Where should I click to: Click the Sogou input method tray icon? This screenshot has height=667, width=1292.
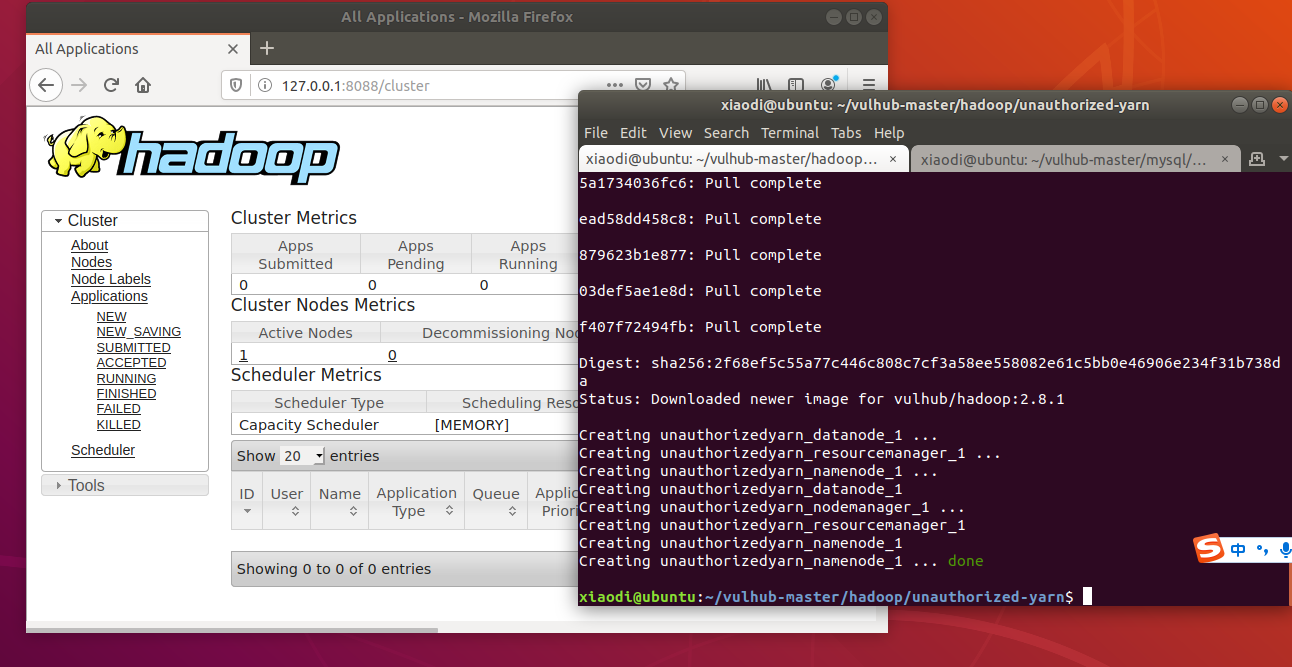1209,548
